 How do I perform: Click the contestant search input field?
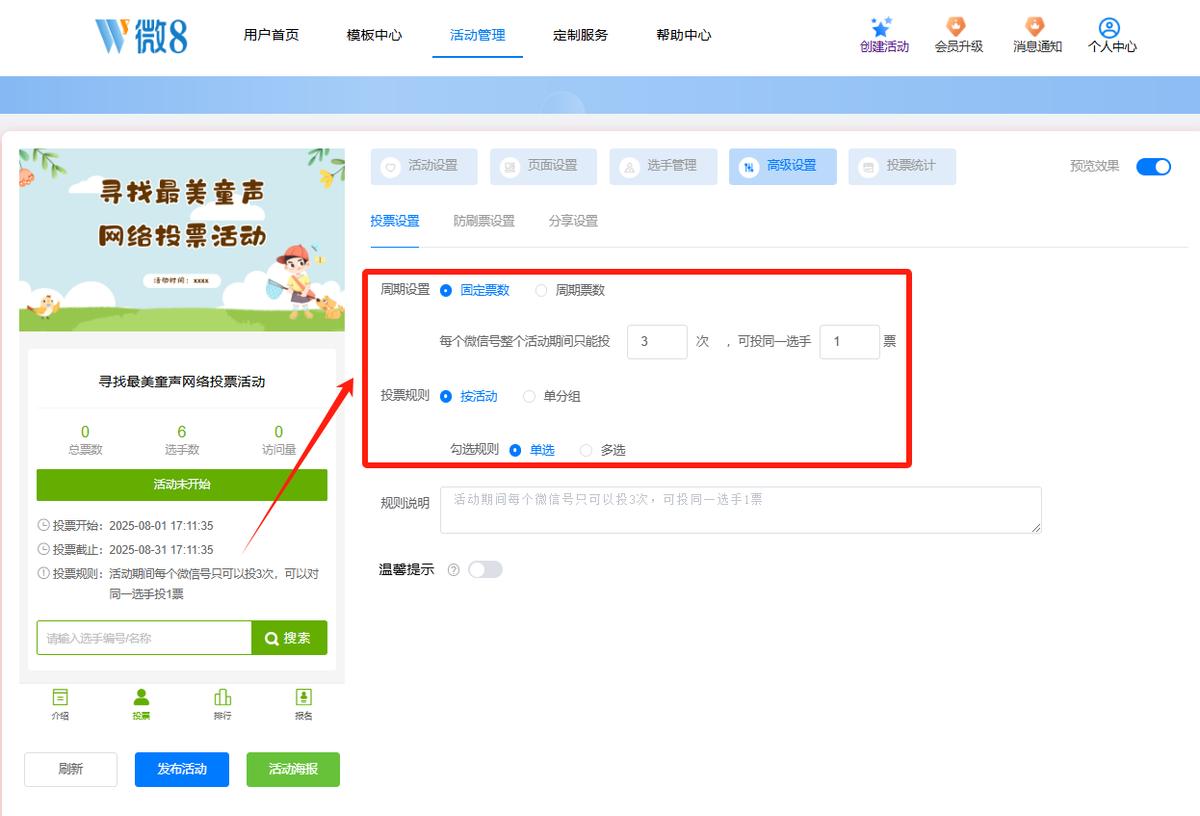tap(144, 638)
